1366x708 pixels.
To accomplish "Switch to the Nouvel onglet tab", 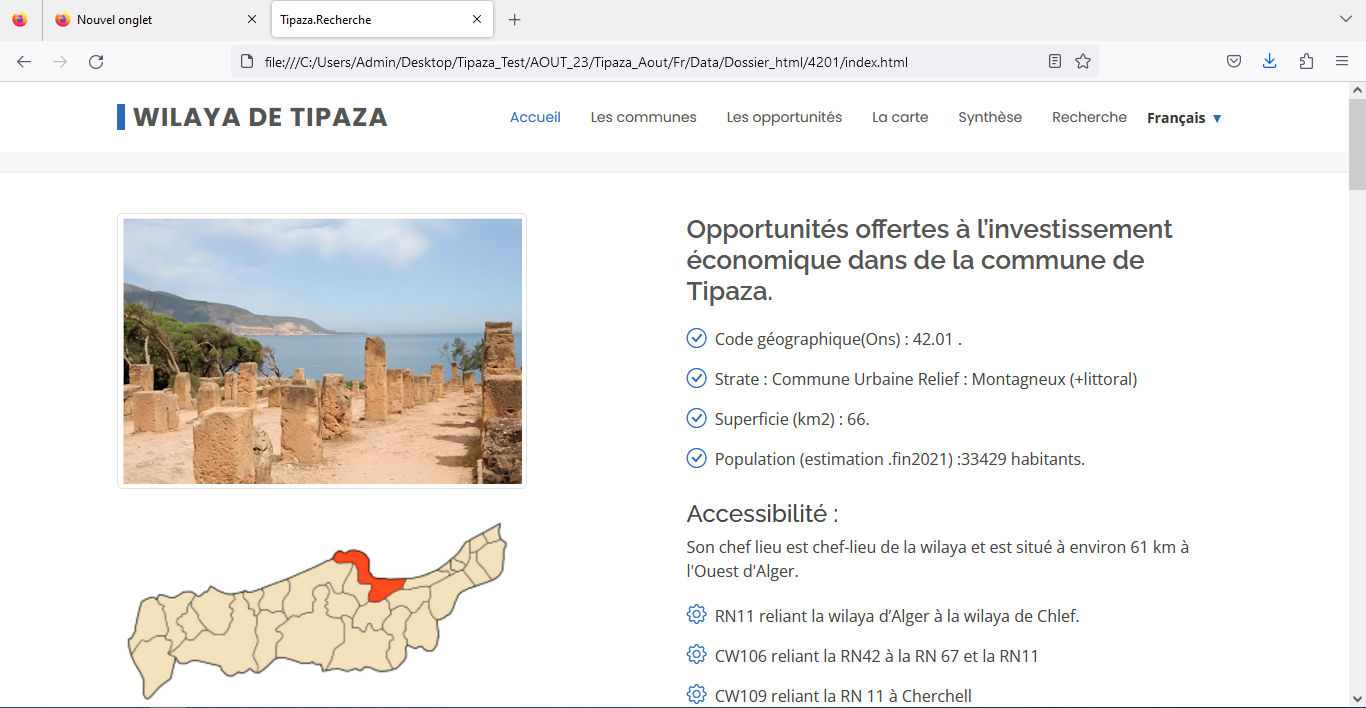I will coord(150,20).
